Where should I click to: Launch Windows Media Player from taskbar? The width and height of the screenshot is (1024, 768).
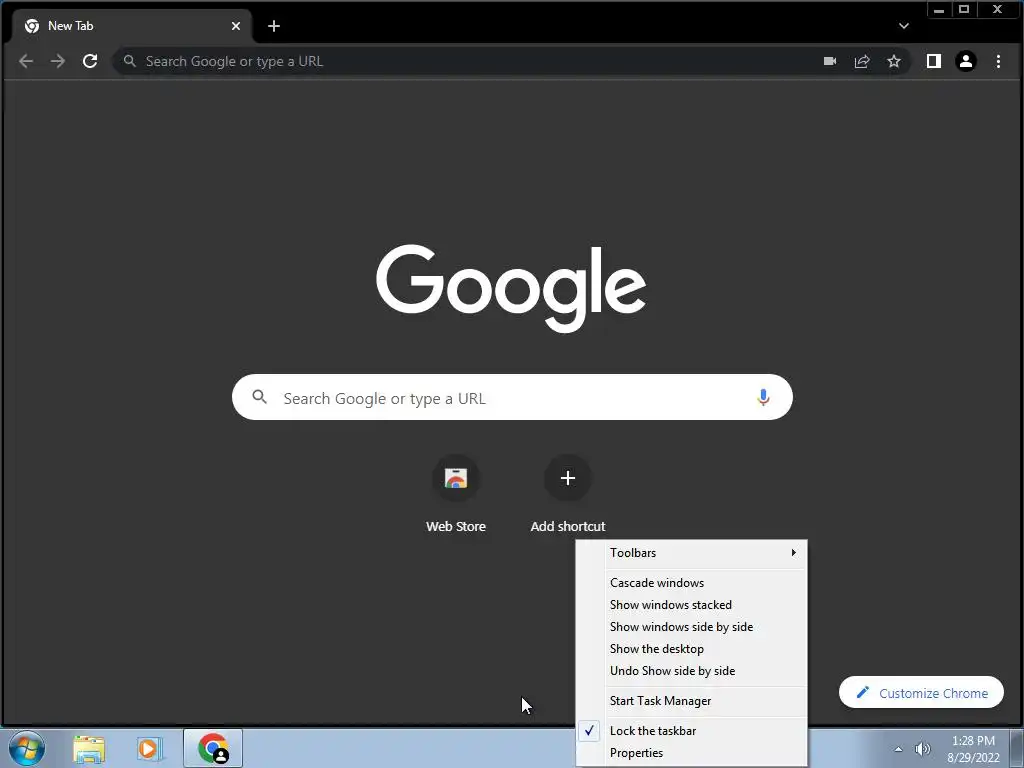pos(149,748)
